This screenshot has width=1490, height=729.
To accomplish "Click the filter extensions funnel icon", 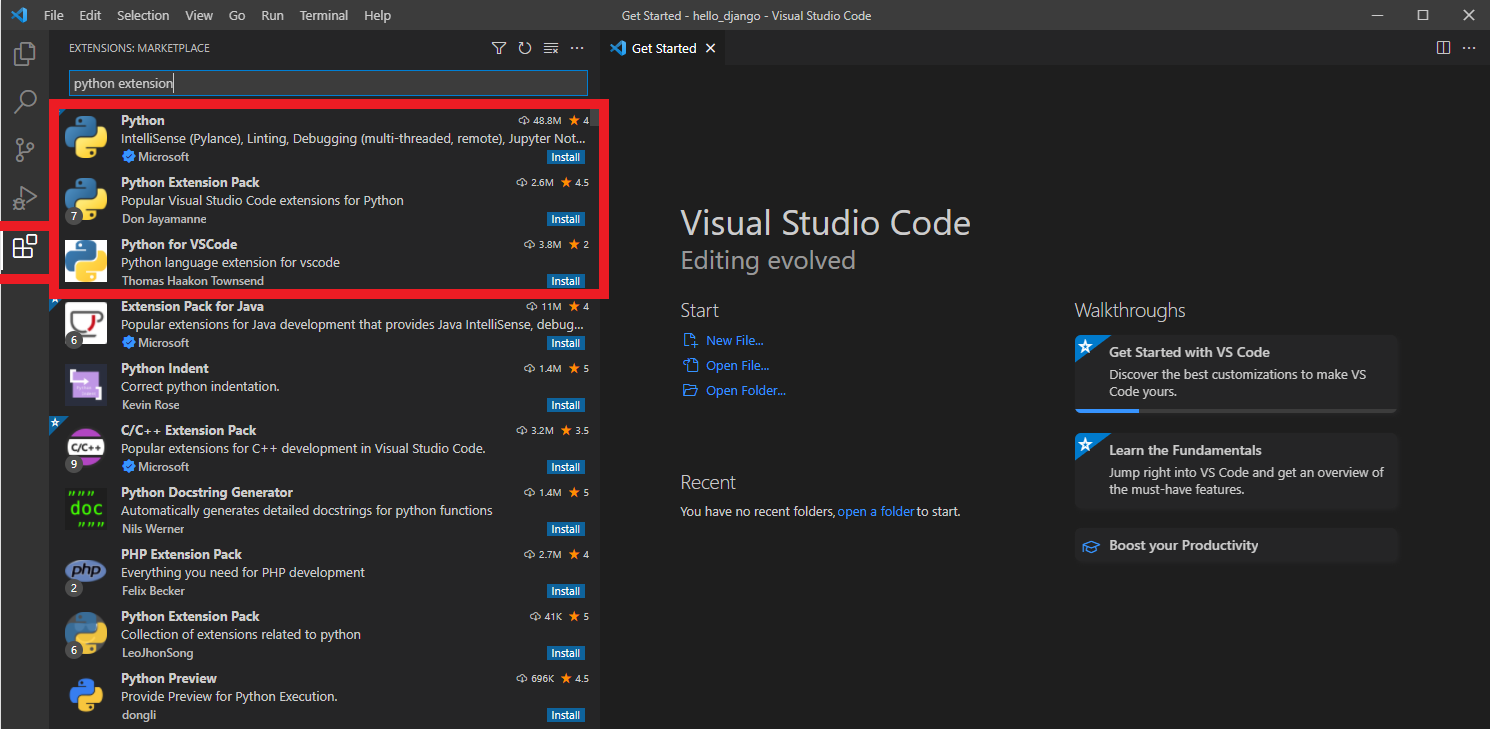I will [499, 48].
